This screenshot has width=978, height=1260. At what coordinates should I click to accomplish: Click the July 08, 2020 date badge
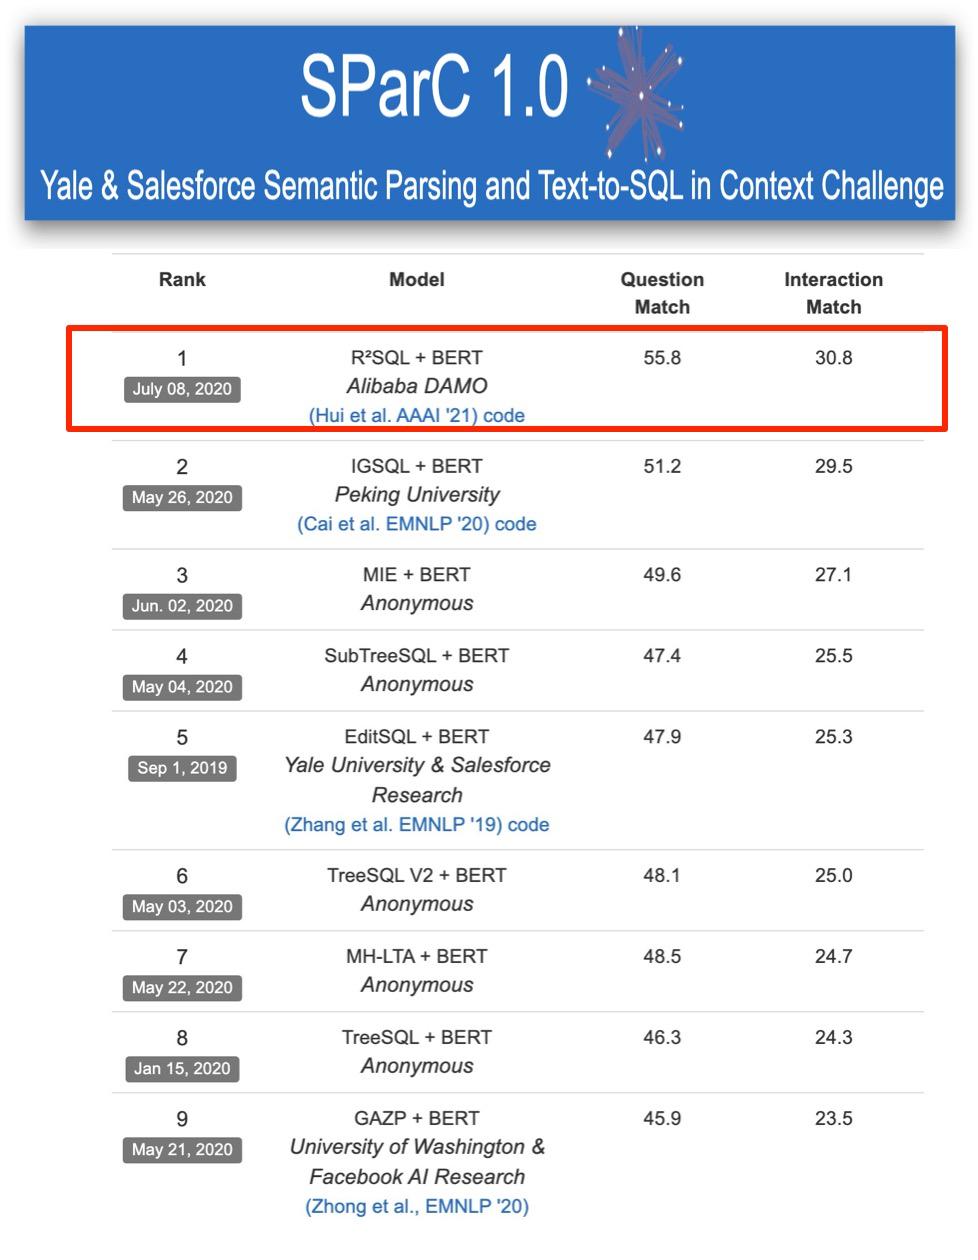click(182, 389)
